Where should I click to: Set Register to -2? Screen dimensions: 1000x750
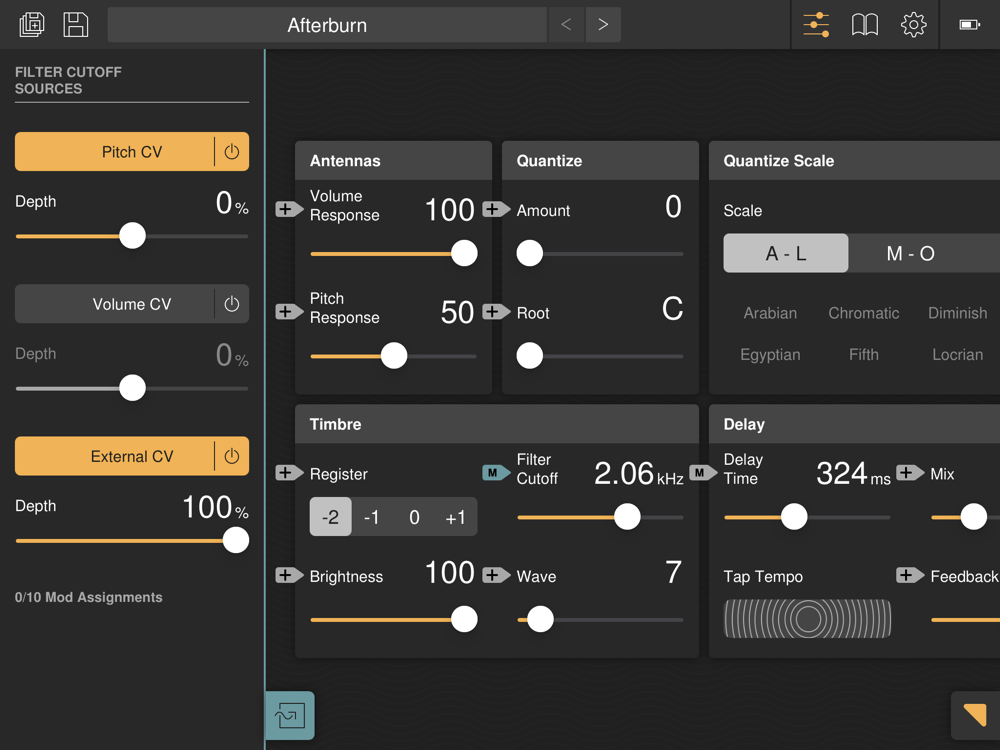330,517
